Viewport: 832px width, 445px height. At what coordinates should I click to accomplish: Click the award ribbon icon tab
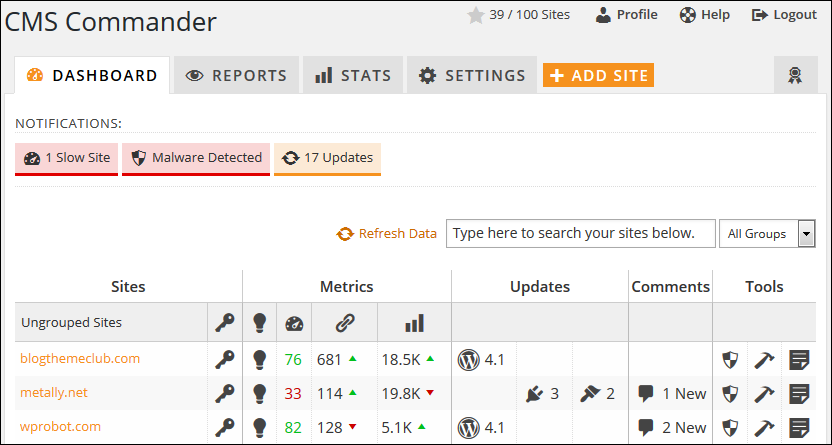point(795,75)
